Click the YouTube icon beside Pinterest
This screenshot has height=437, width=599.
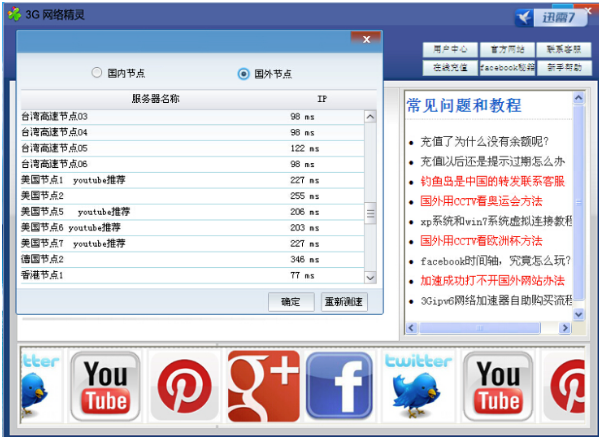(105, 386)
